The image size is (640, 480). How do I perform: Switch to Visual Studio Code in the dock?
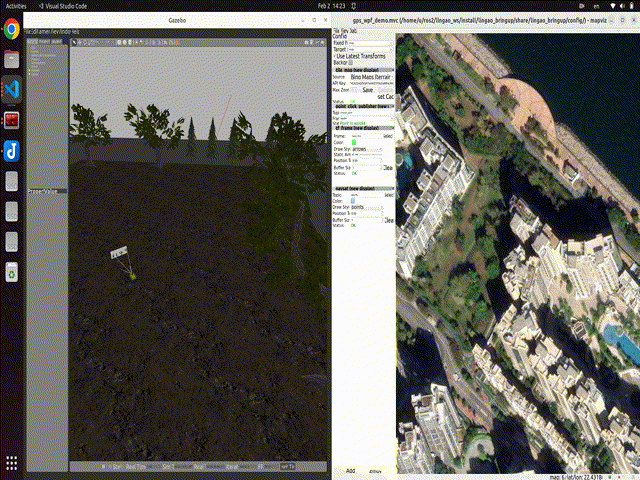11,89
